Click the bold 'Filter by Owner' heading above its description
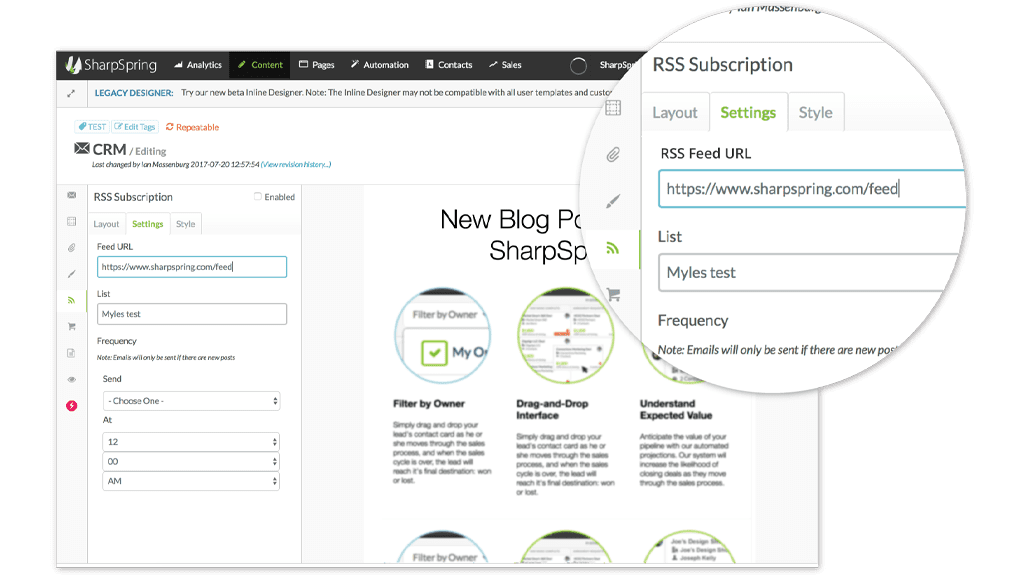This screenshot has height=576, width=1024. (x=429, y=404)
